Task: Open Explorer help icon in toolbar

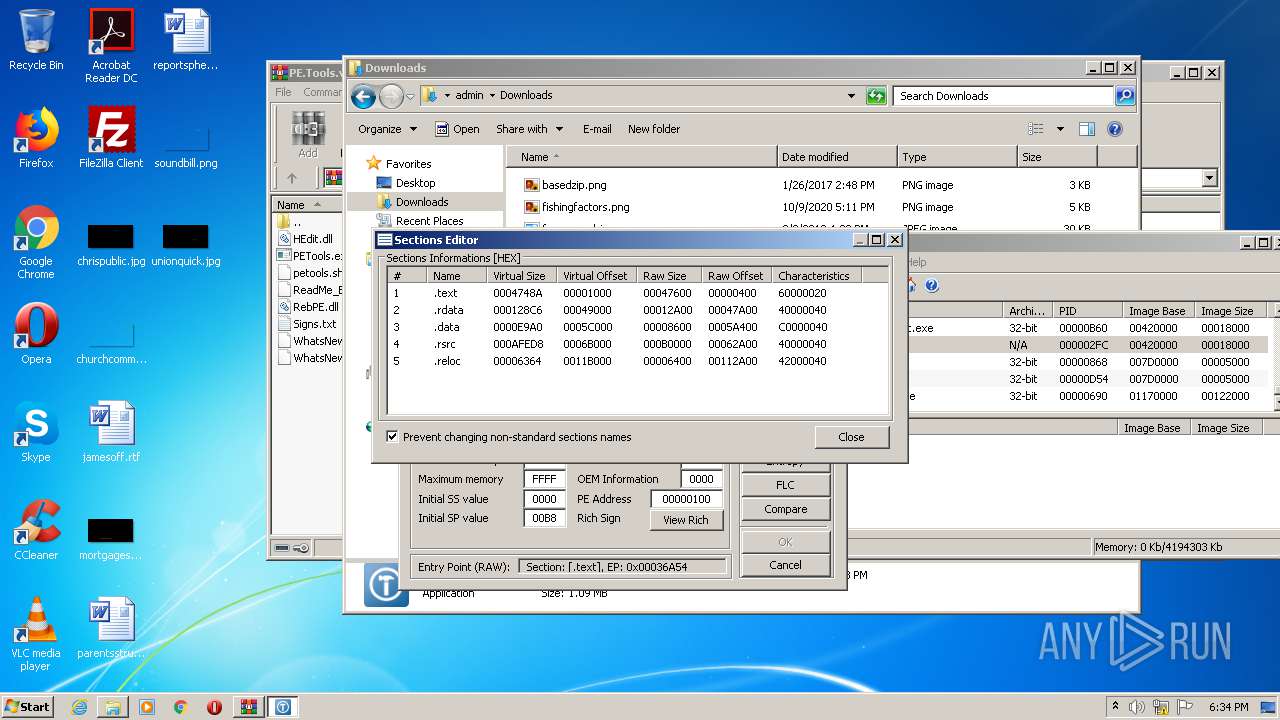Action: tap(1115, 129)
